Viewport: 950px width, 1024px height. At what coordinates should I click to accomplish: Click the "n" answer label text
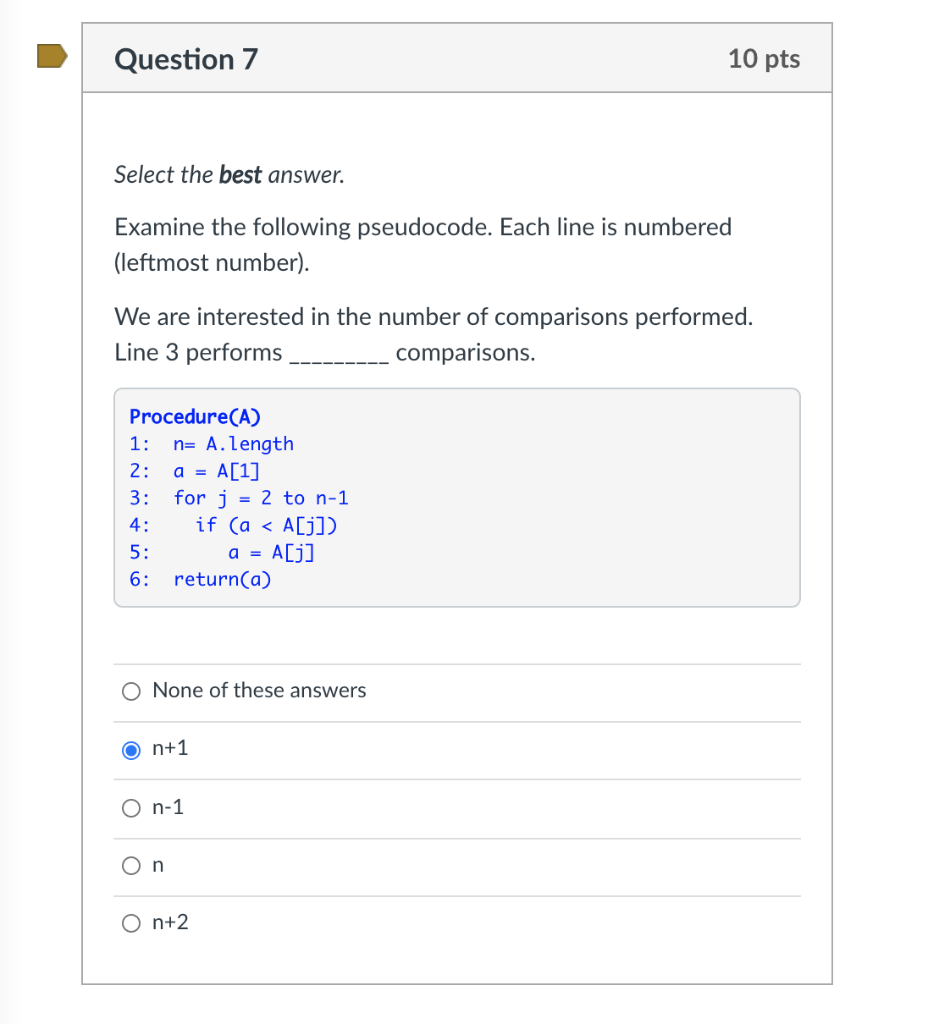tap(159, 865)
